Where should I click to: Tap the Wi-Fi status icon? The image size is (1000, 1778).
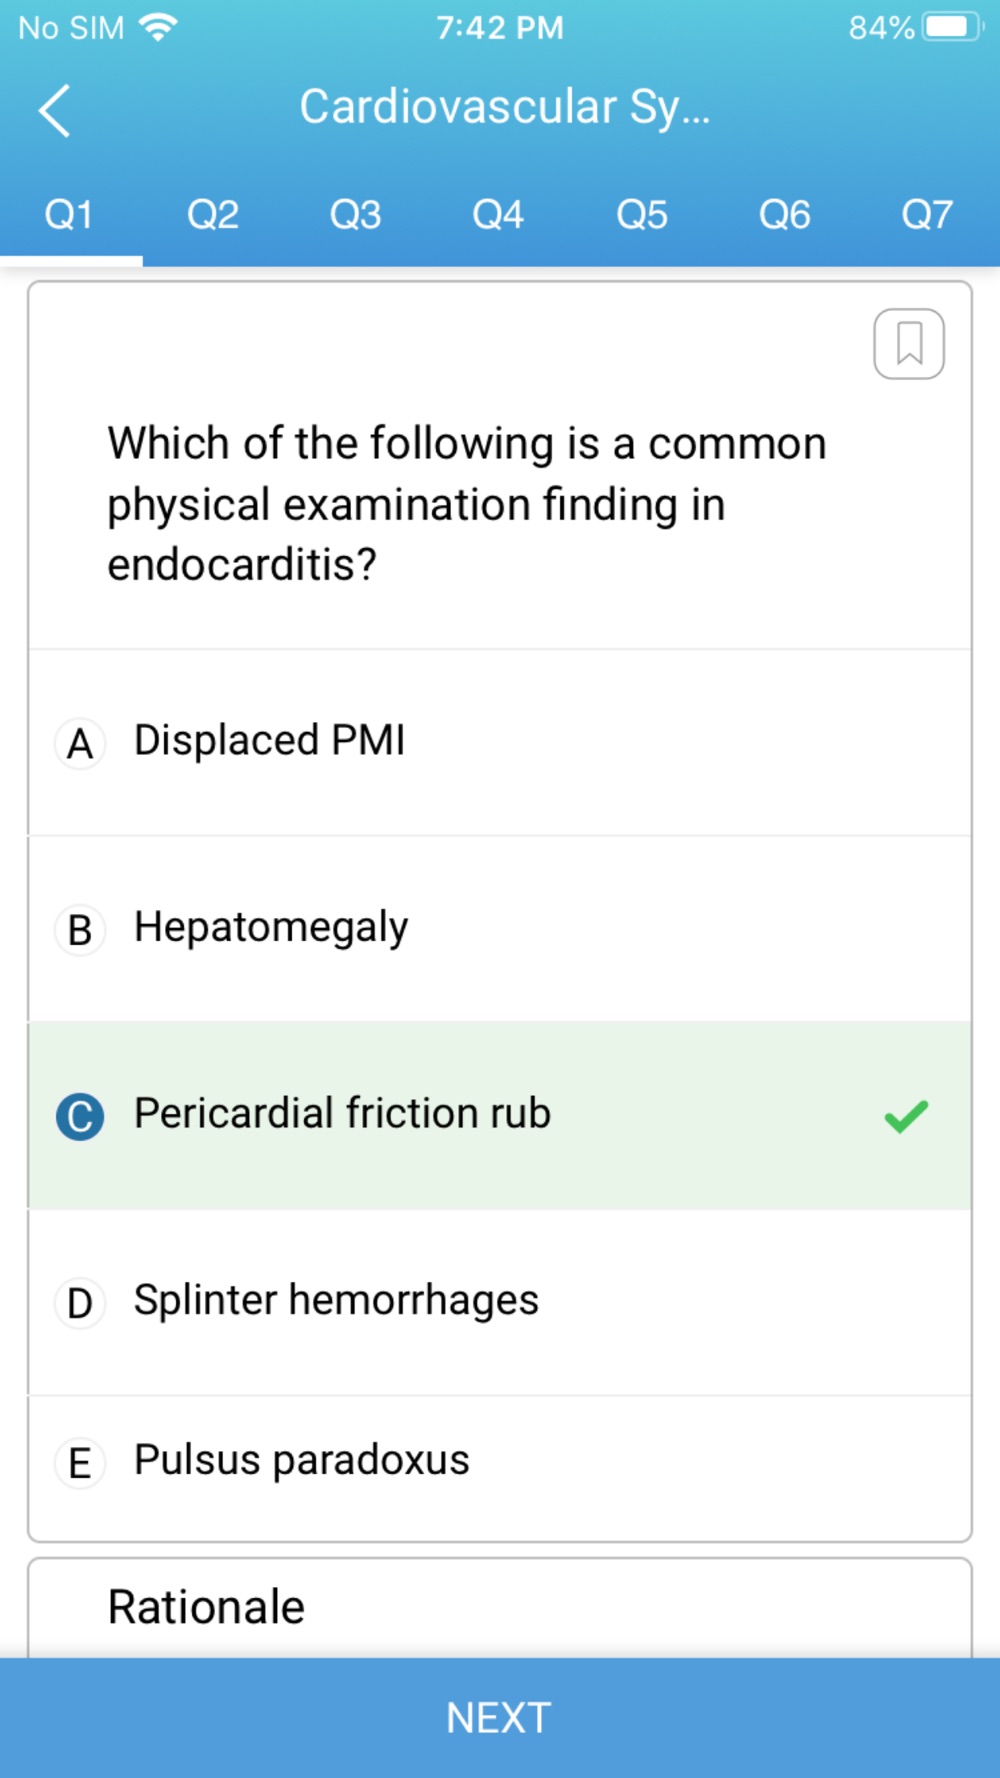point(157,27)
